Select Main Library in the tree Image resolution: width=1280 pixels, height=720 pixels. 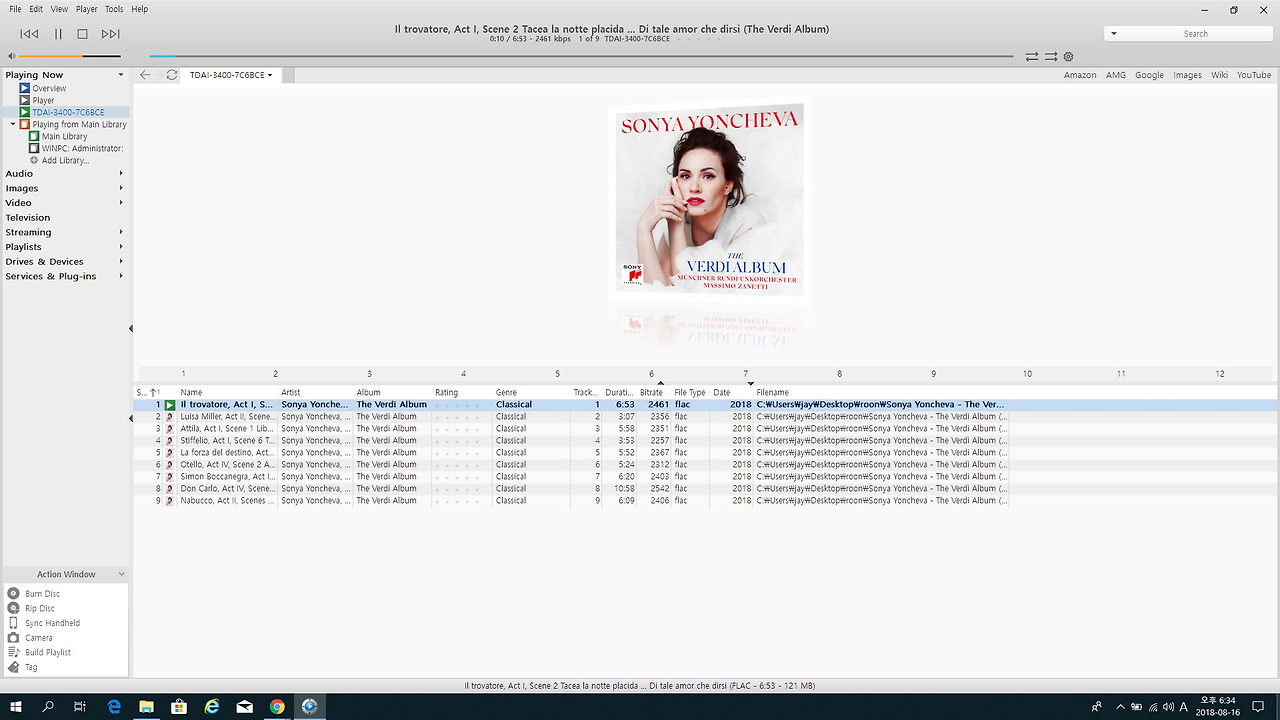[x=64, y=137]
